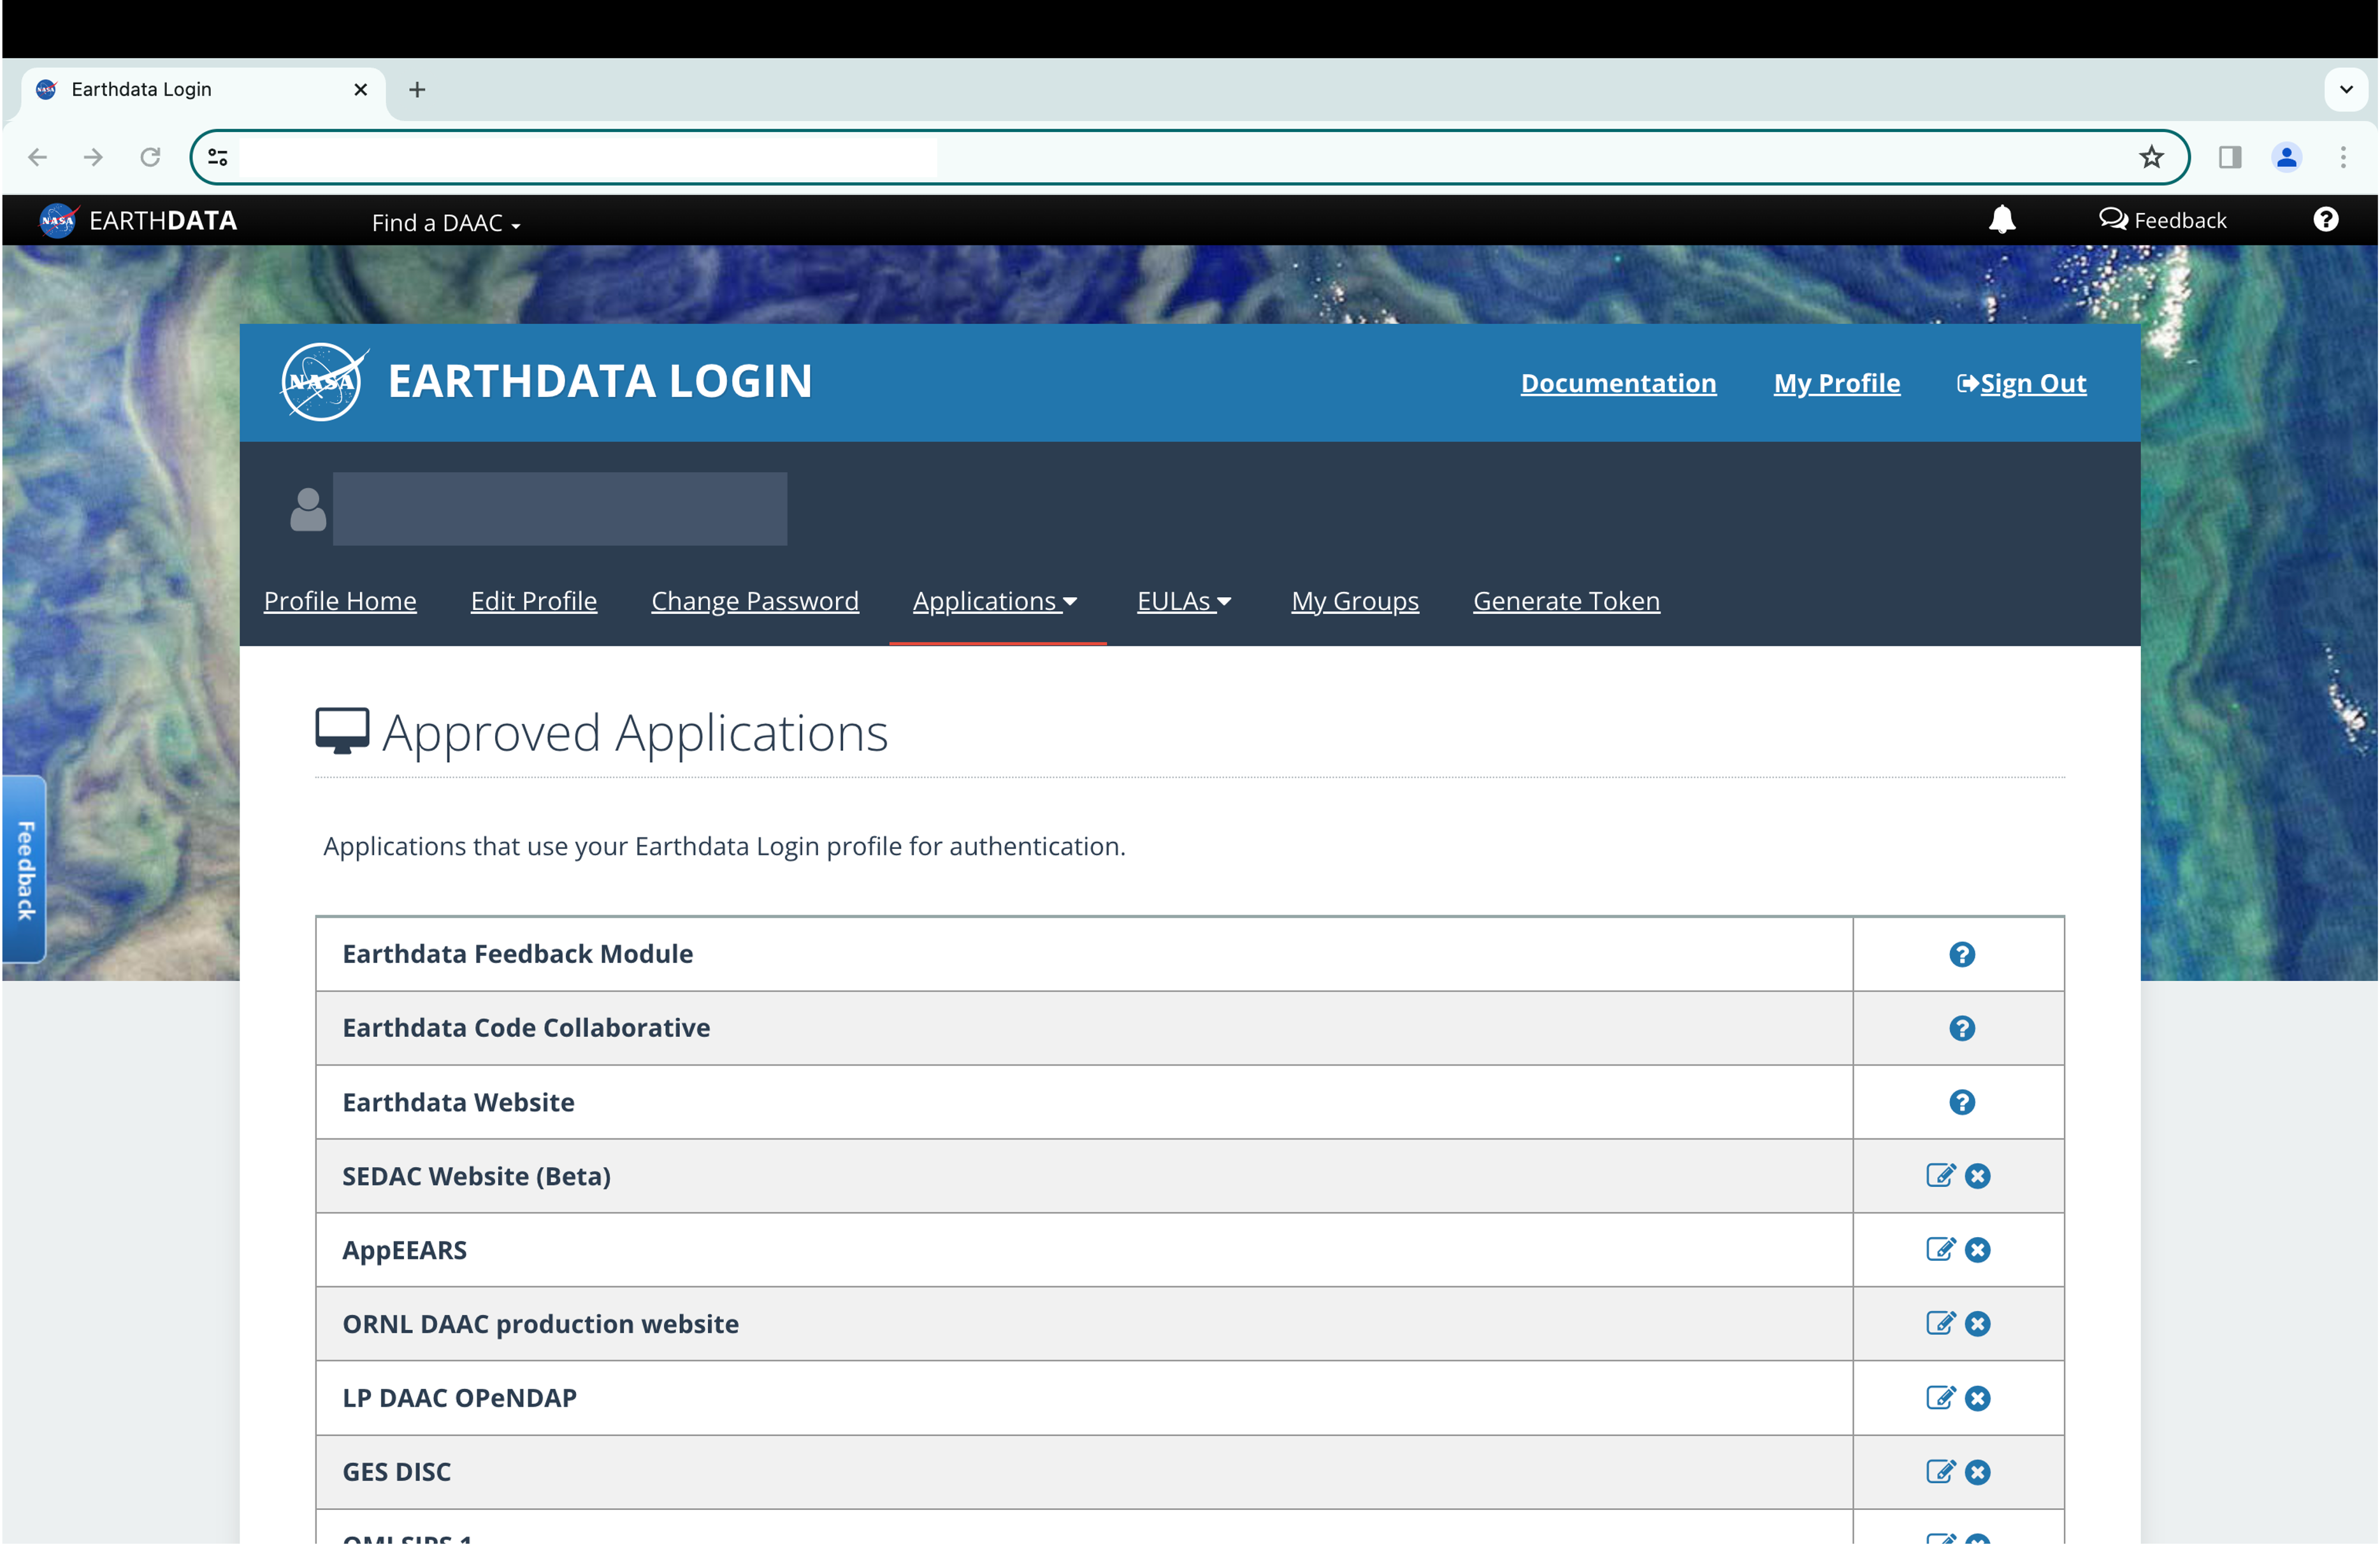The image size is (2380, 1545).
Task: Open browser side panel
Action: click(x=2230, y=157)
